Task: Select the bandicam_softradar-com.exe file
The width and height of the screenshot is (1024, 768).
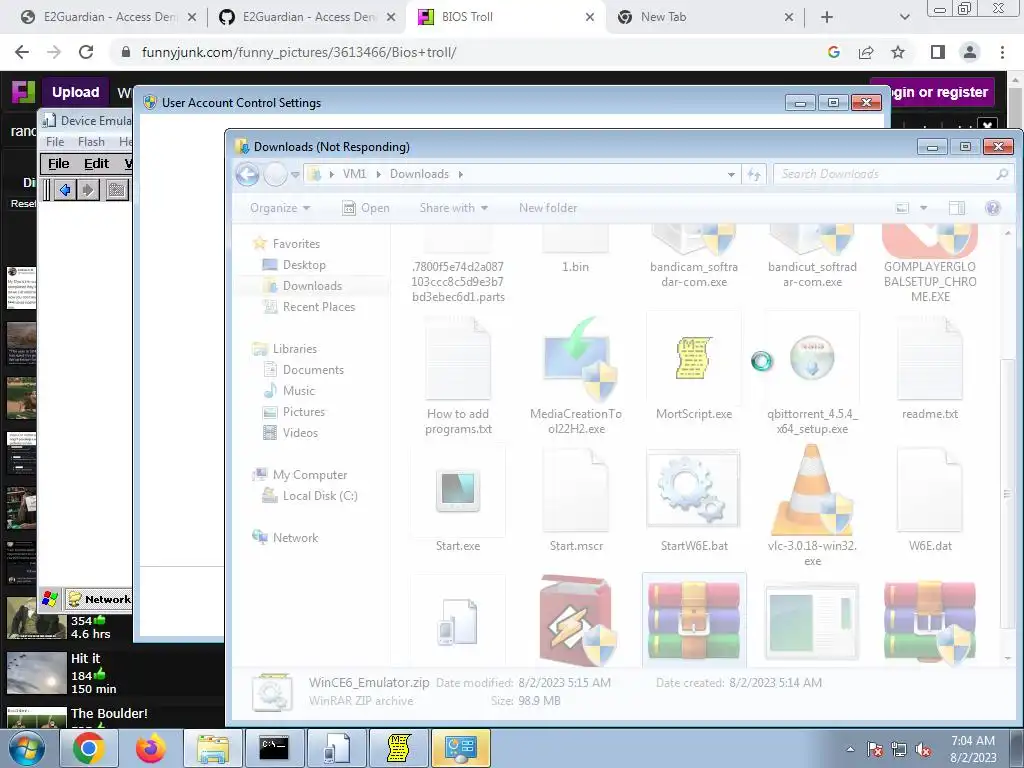Action: [694, 258]
